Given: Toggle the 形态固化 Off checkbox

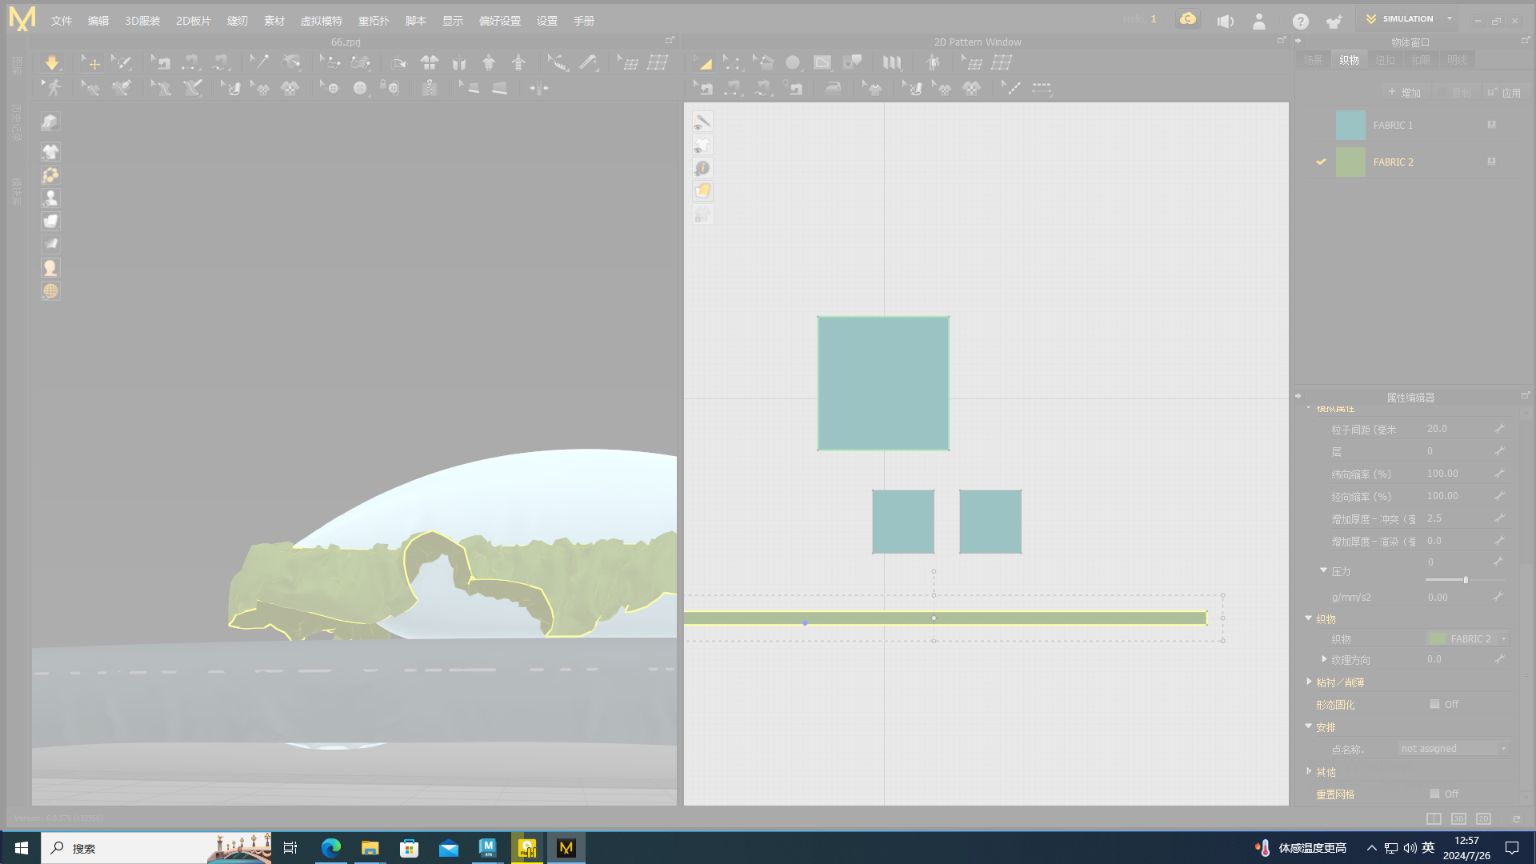Looking at the screenshot, I should (x=1434, y=704).
